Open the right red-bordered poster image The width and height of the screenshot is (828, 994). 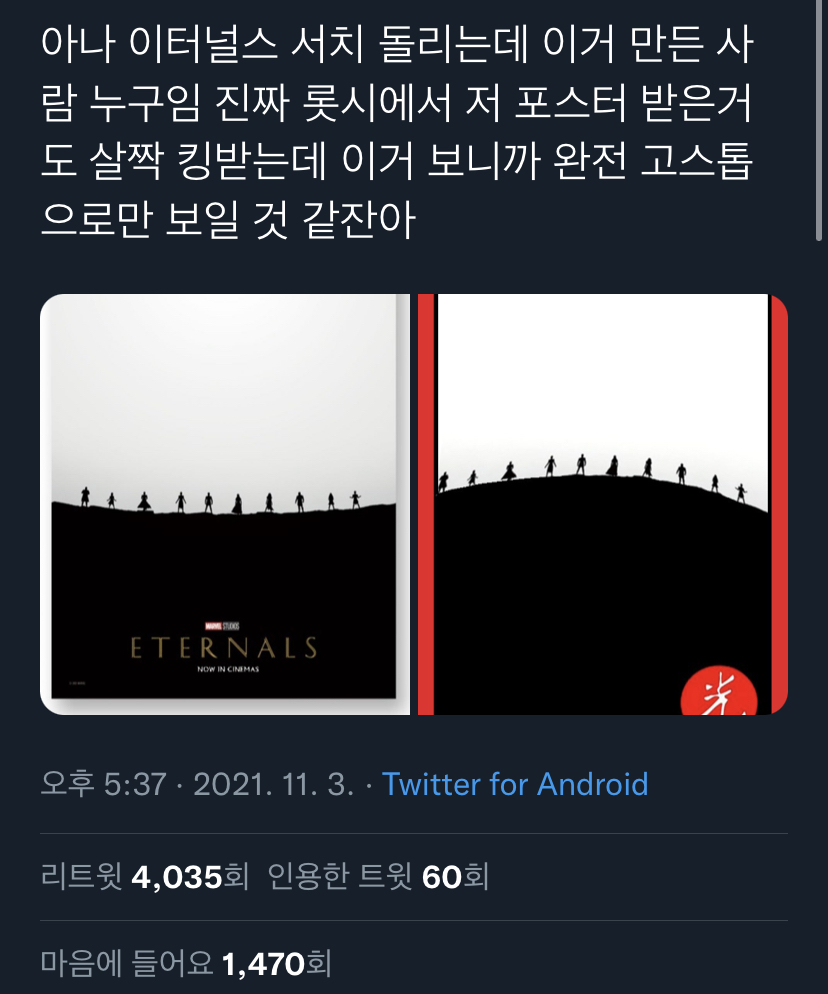pyautogui.click(x=602, y=504)
